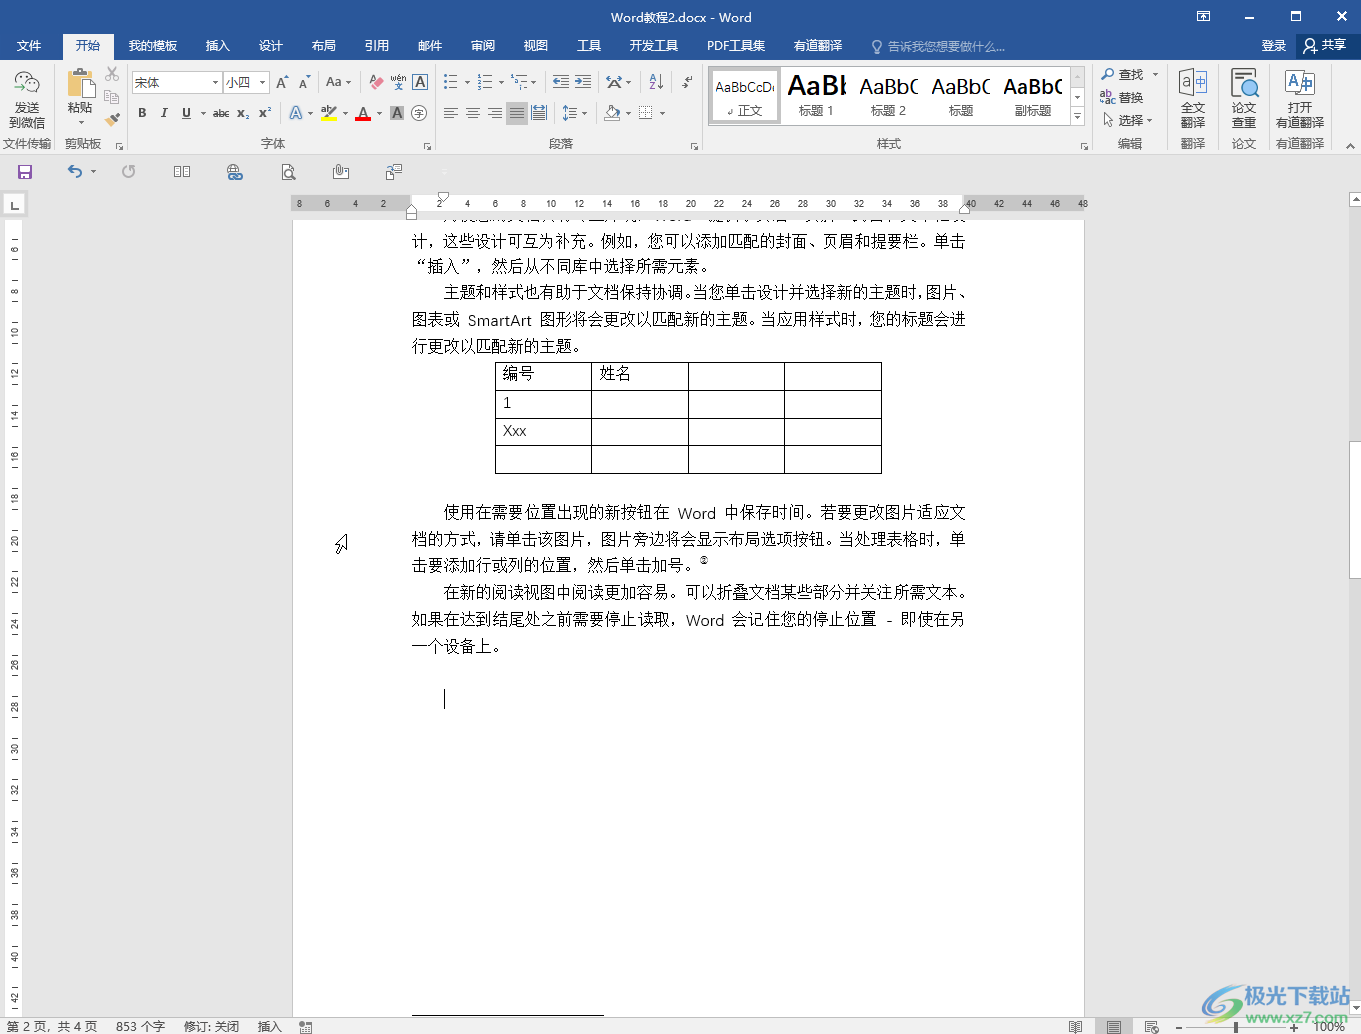Align text left
Viewport: 1361px width, 1034px height.
(x=451, y=113)
